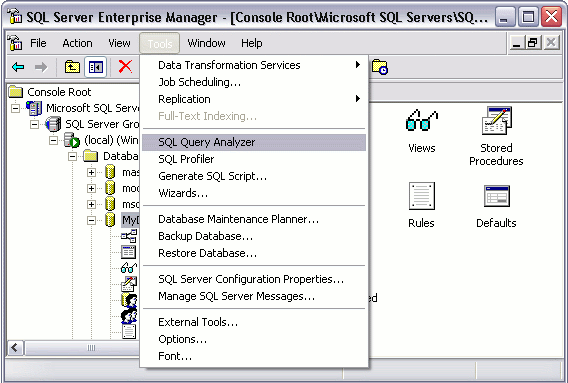
Task: Close the open Tools menu
Action: 160,43
